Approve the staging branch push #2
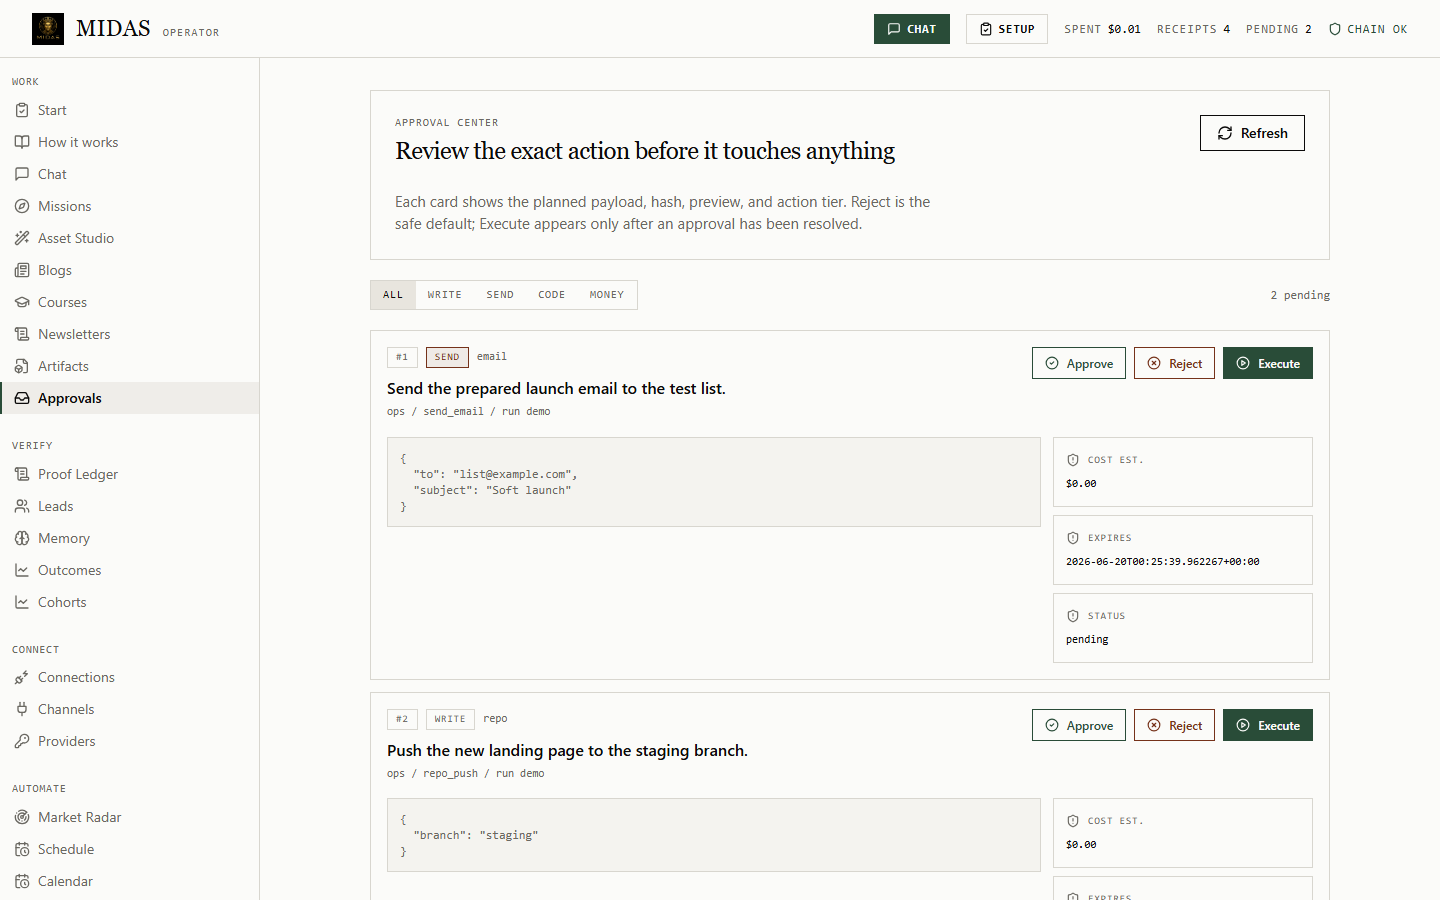Viewport: 1440px width, 900px height. (1079, 725)
